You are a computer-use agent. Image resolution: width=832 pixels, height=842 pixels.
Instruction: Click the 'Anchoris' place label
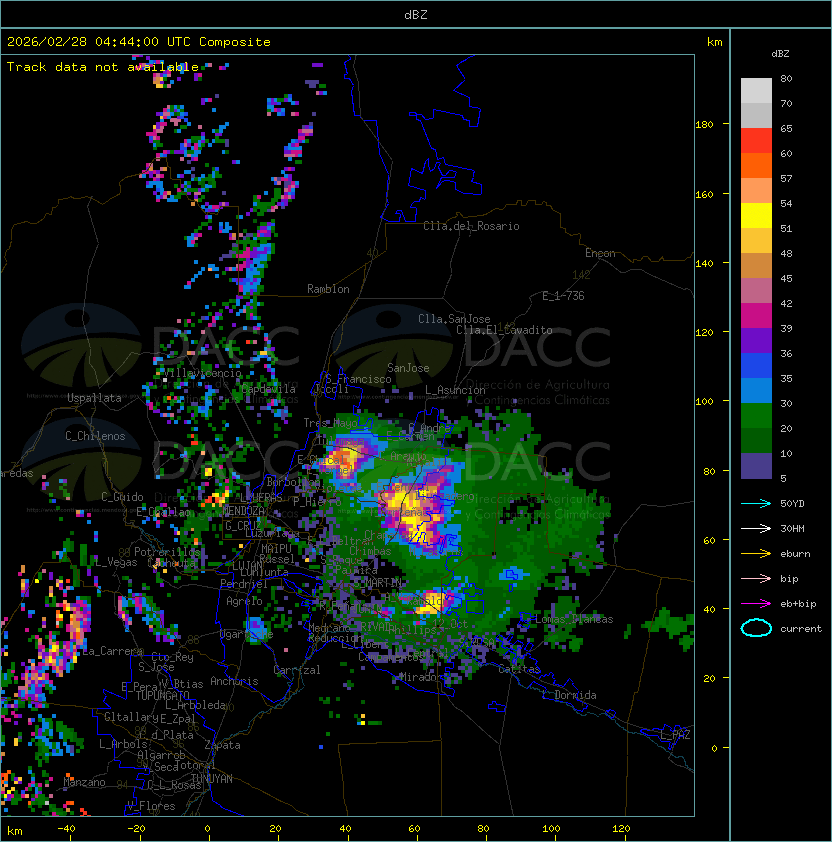pyautogui.click(x=234, y=681)
